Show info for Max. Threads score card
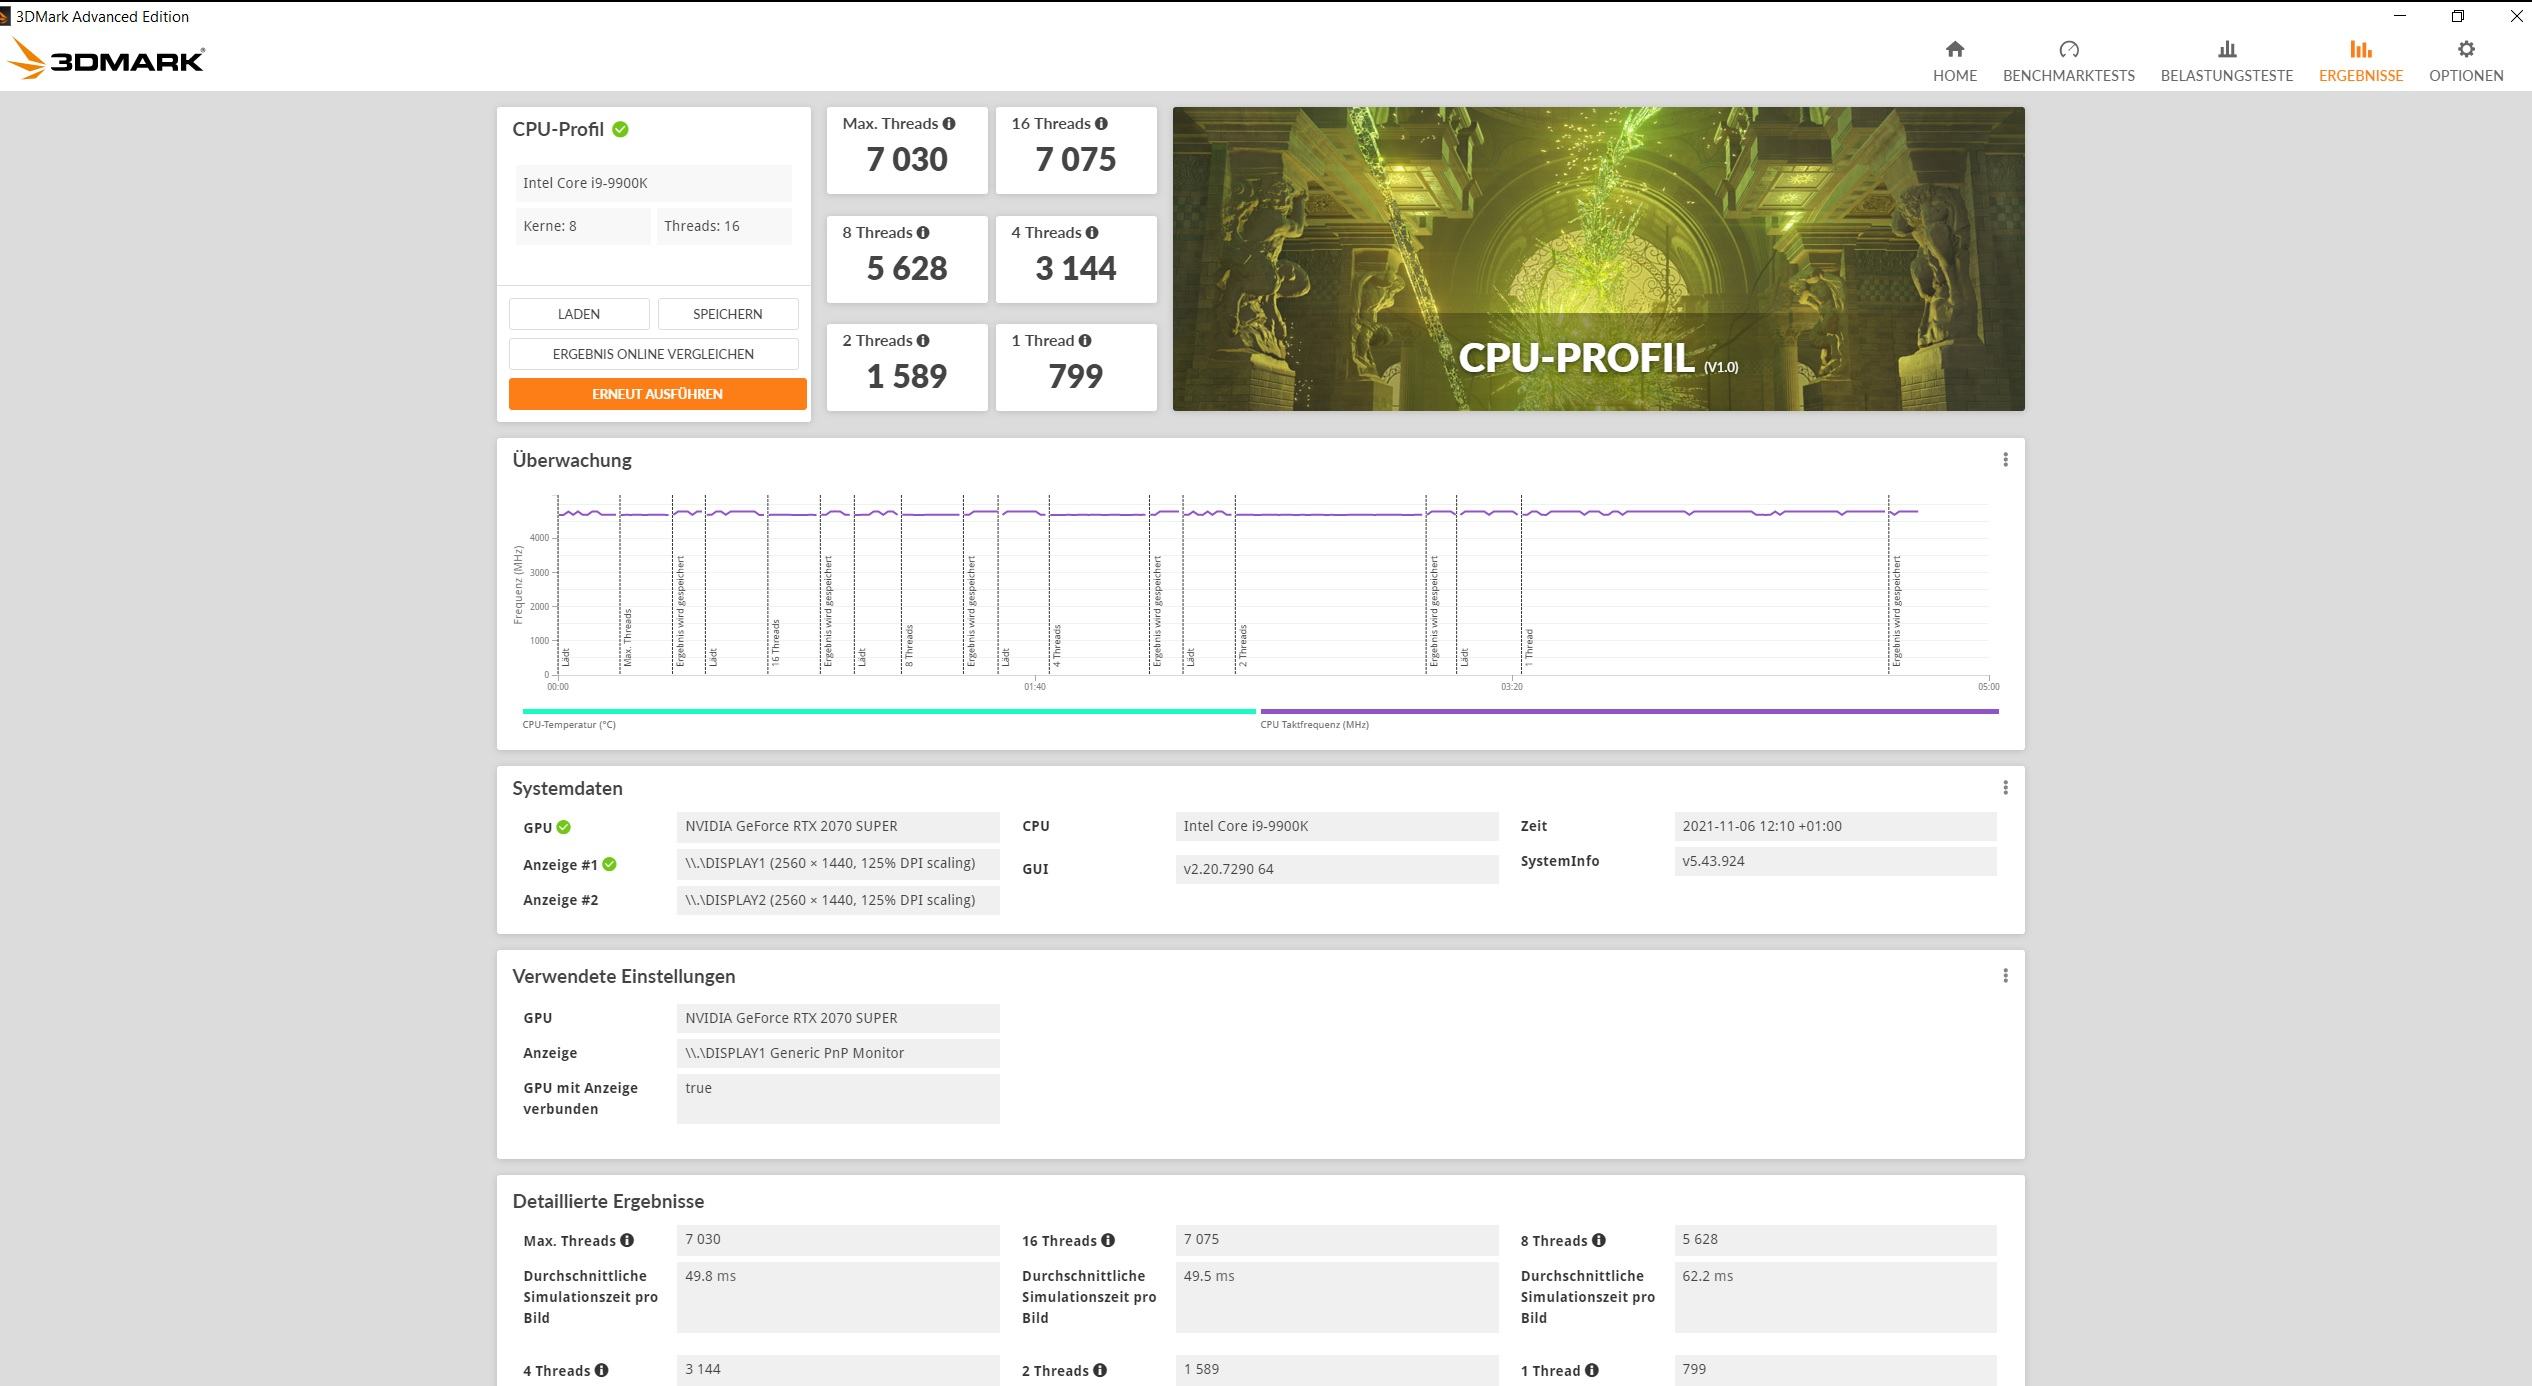The height and width of the screenshot is (1386, 2532). click(x=949, y=124)
